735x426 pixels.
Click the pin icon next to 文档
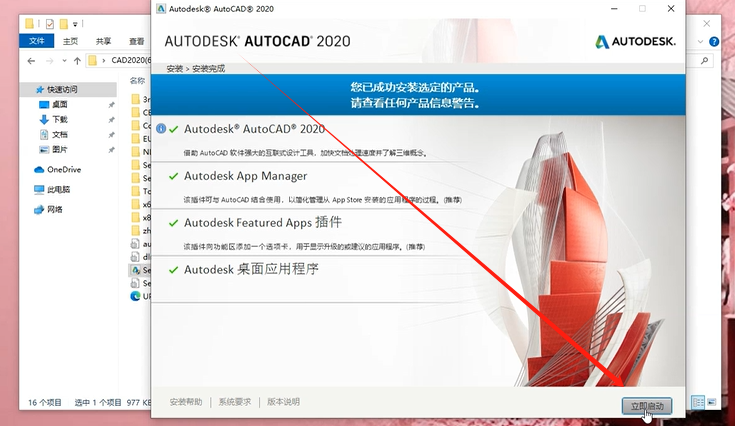point(111,135)
